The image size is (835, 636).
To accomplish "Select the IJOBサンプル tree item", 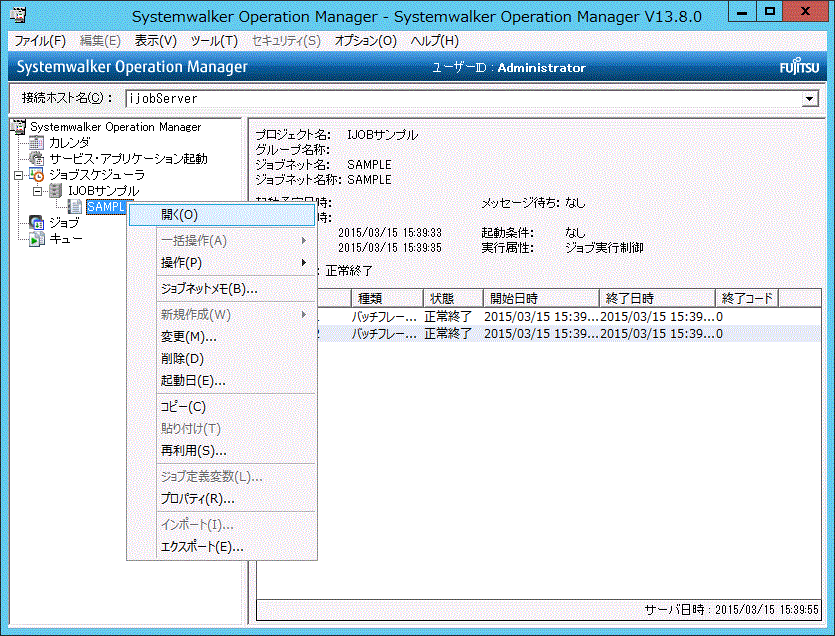I will (x=104, y=191).
